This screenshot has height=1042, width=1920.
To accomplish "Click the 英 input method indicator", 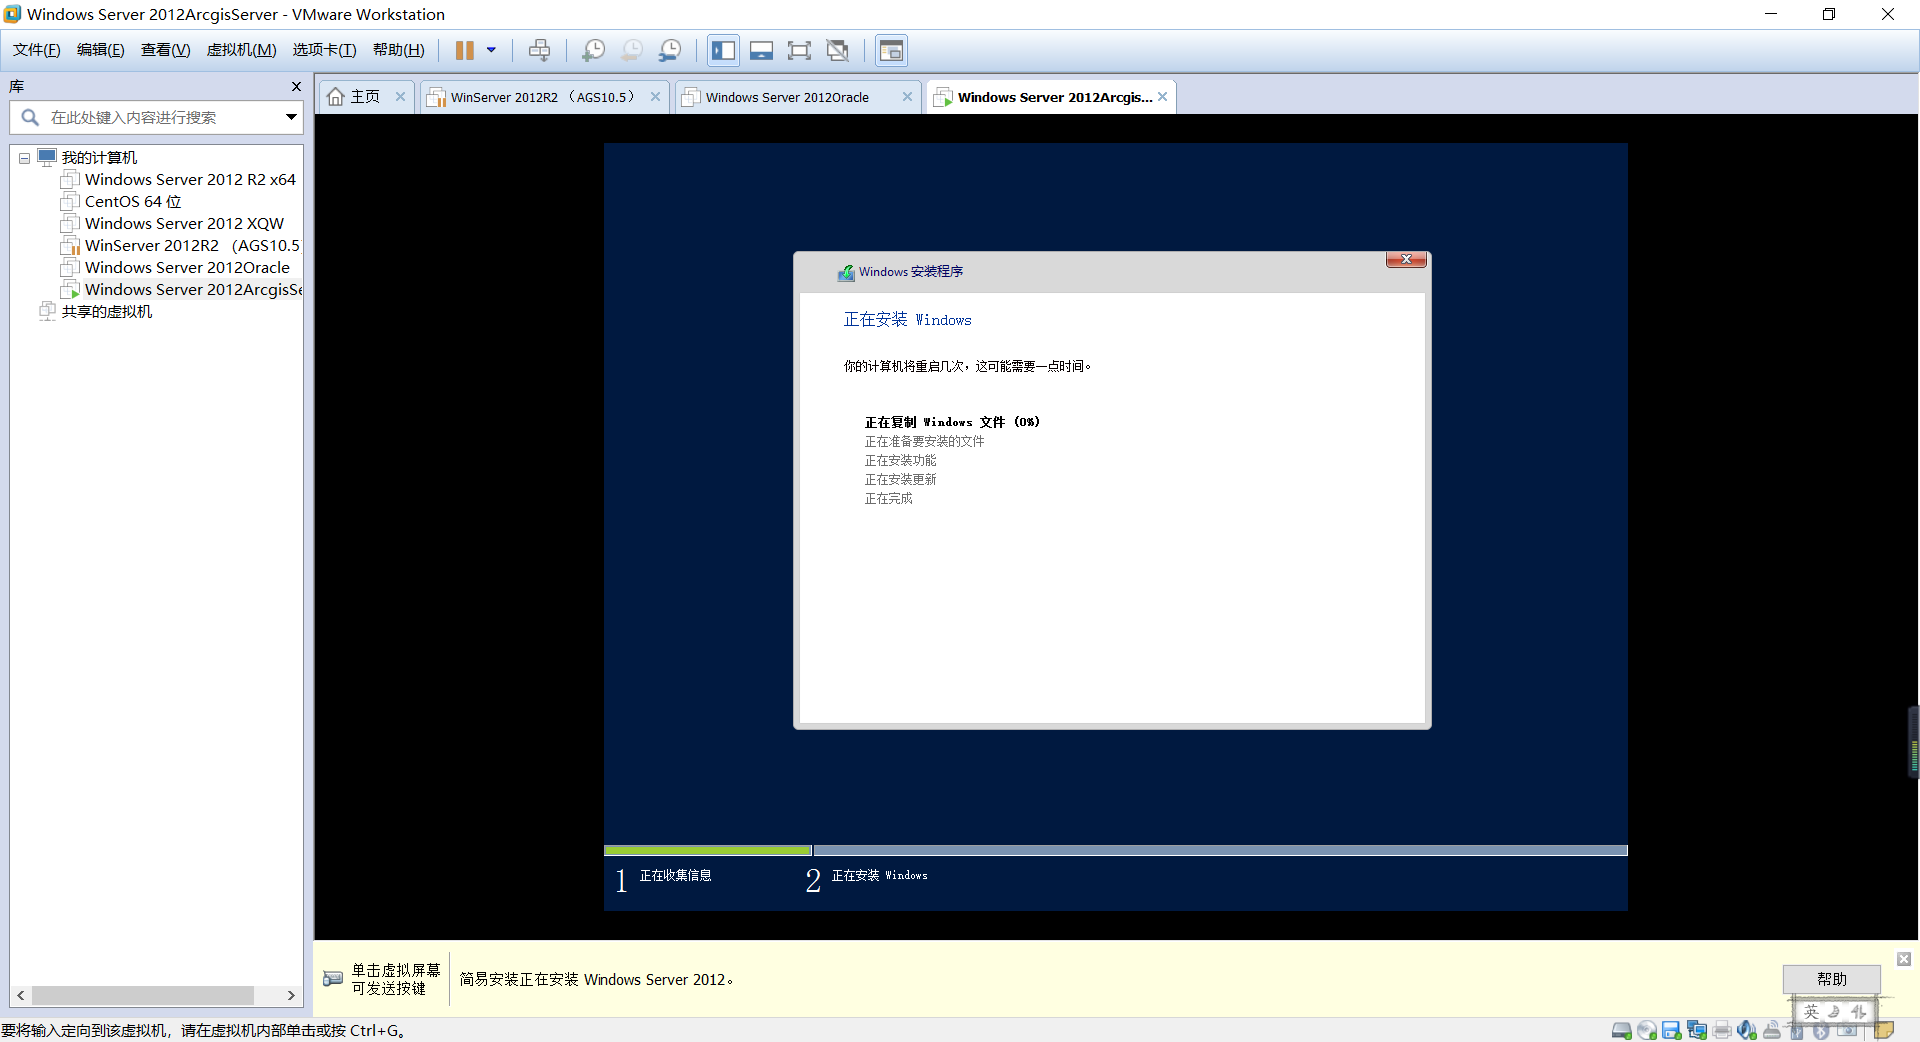I will (1811, 1012).
